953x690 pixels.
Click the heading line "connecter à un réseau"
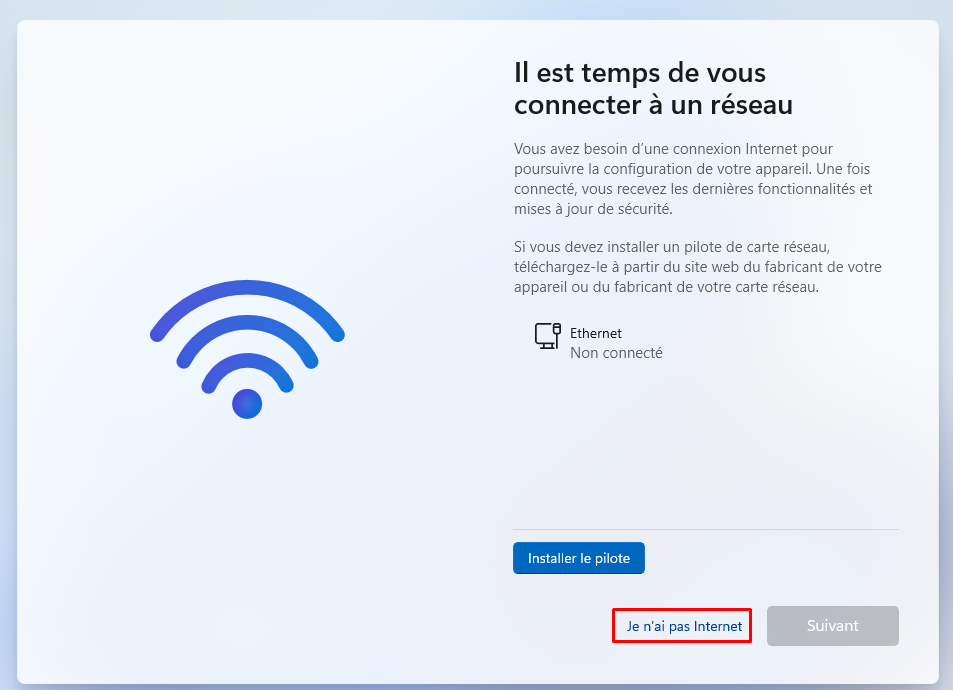point(653,105)
